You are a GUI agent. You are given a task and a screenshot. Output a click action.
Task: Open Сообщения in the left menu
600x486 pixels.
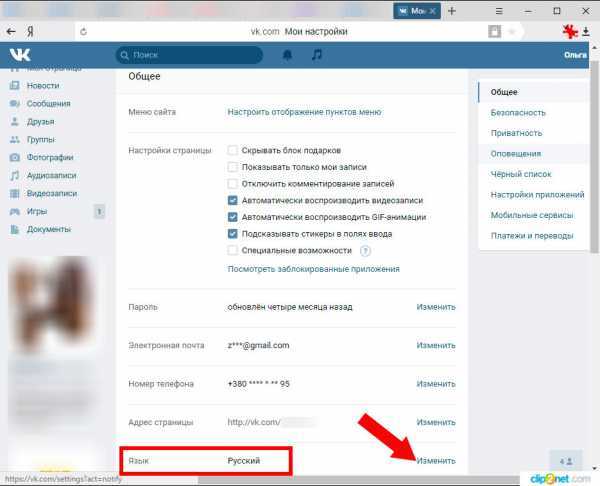coord(49,104)
